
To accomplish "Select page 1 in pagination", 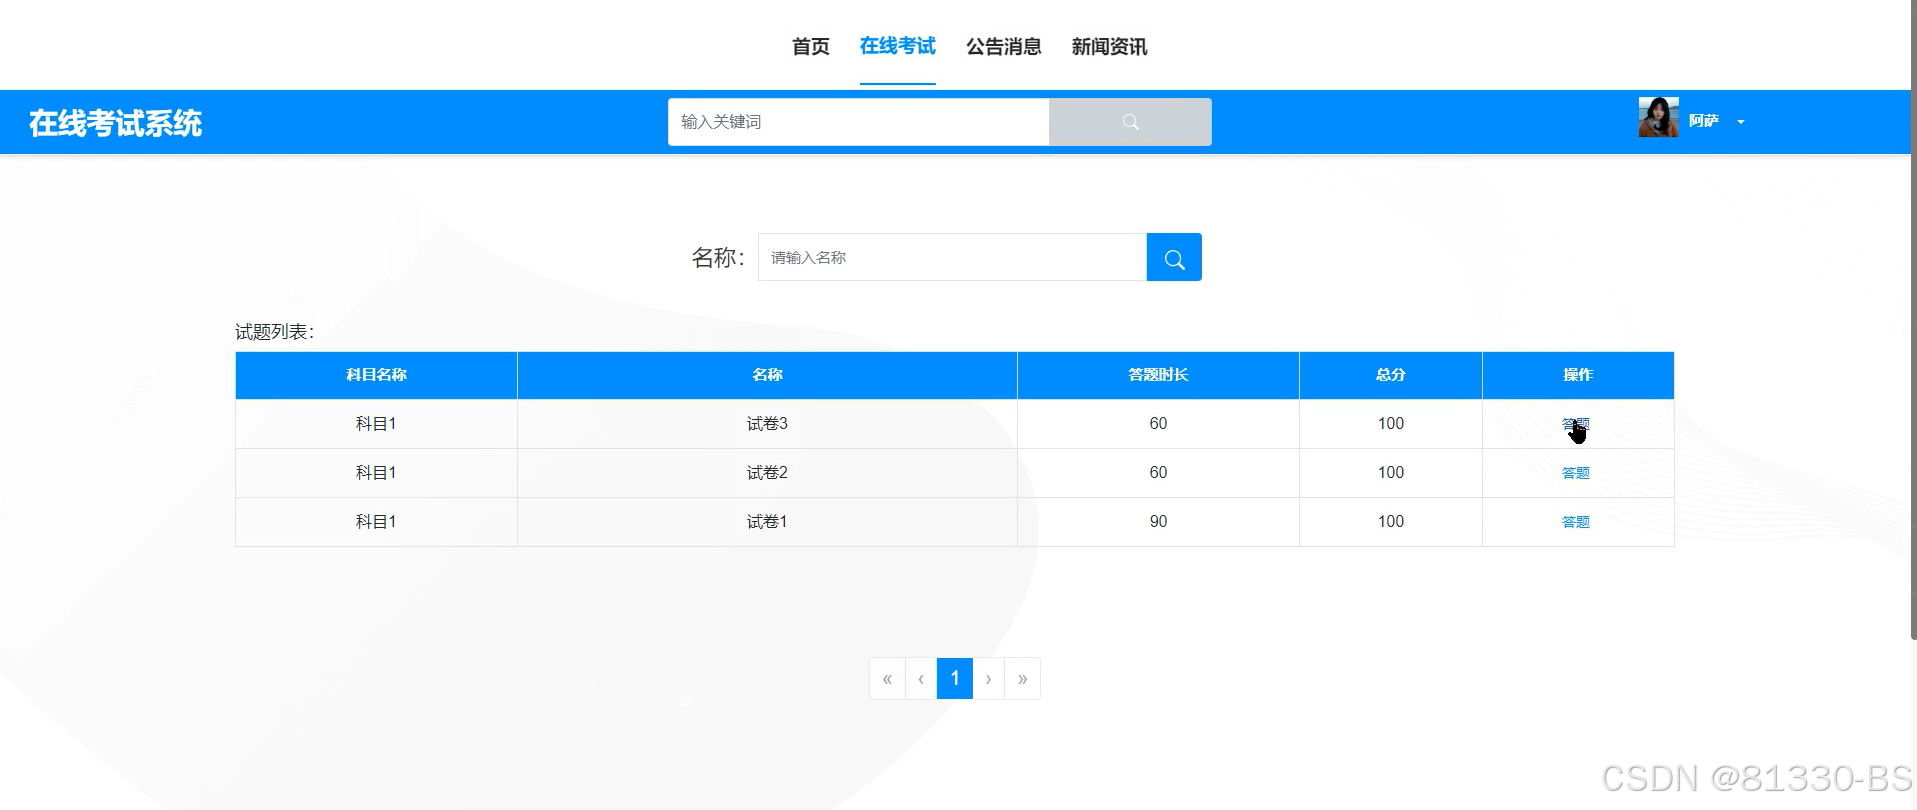I will click(x=955, y=679).
